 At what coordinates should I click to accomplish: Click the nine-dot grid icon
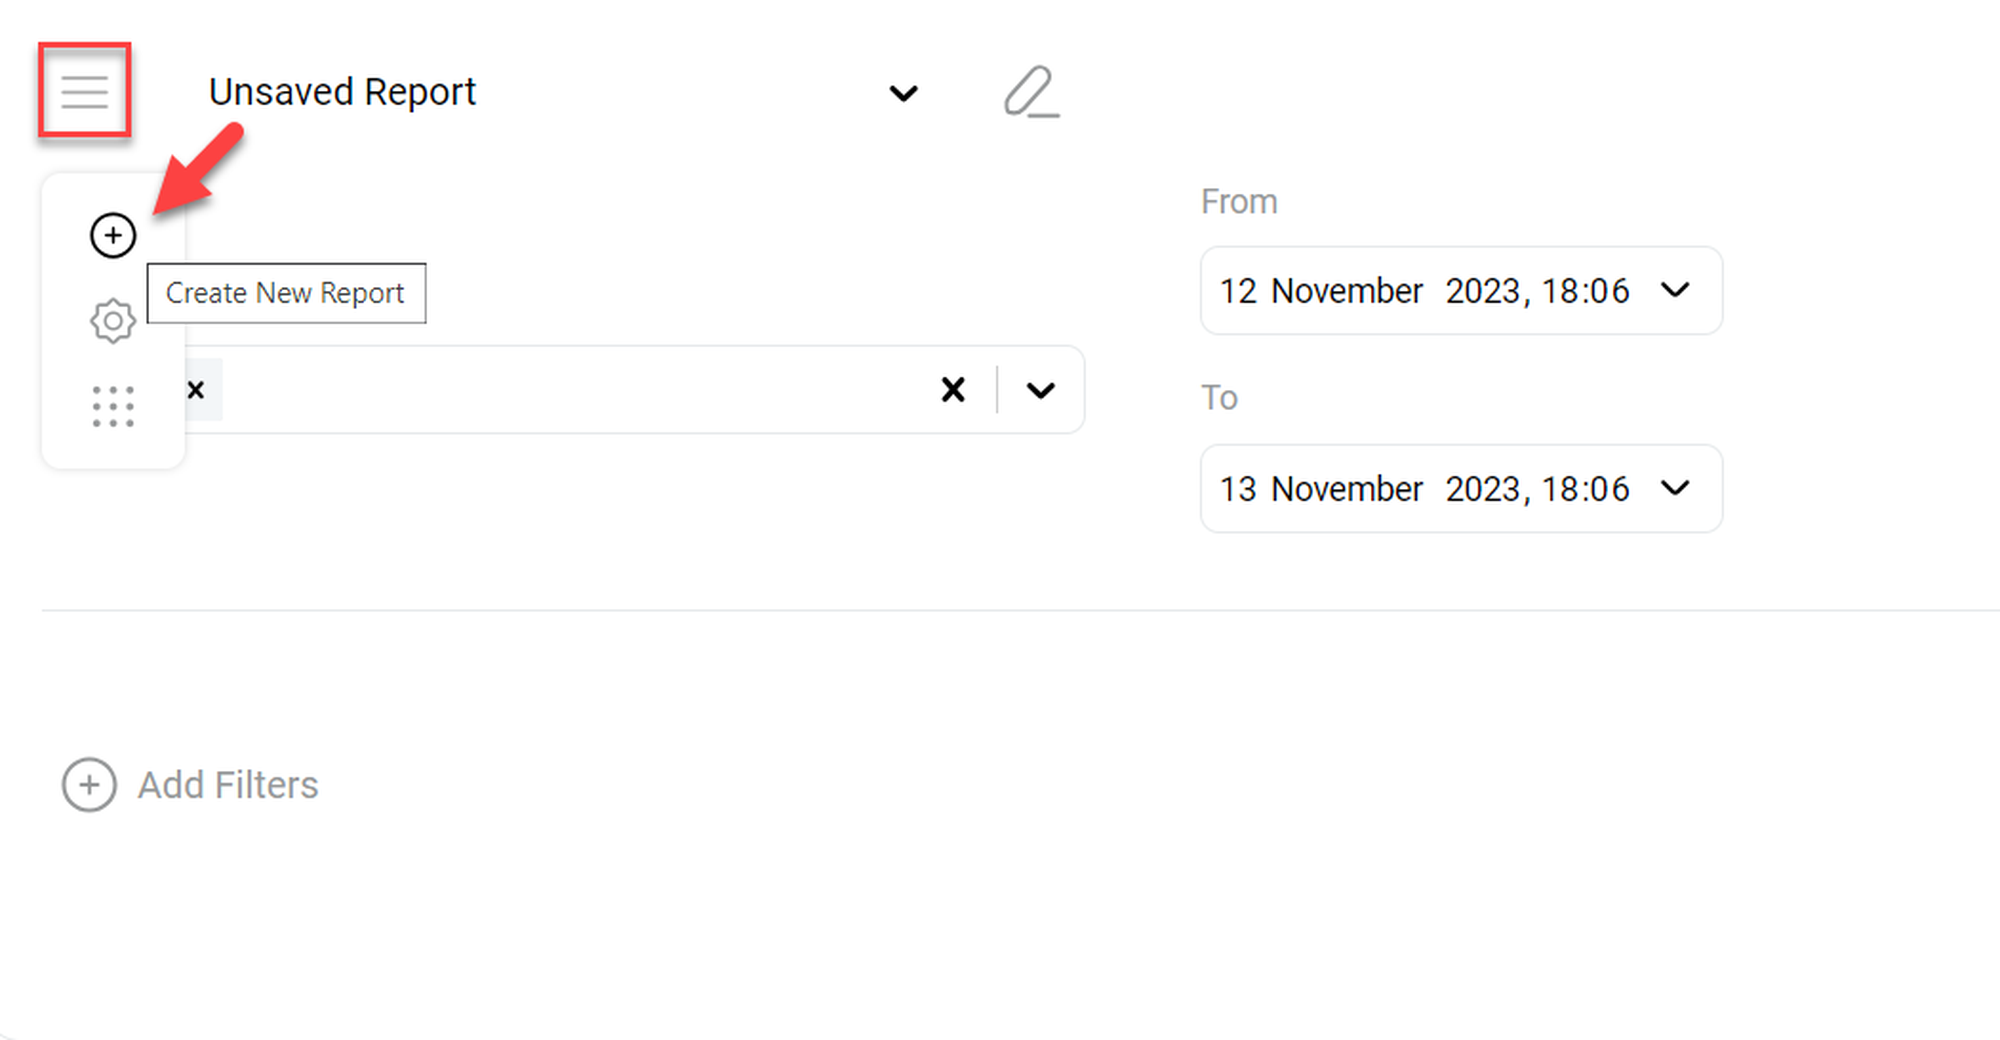pyautogui.click(x=113, y=407)
